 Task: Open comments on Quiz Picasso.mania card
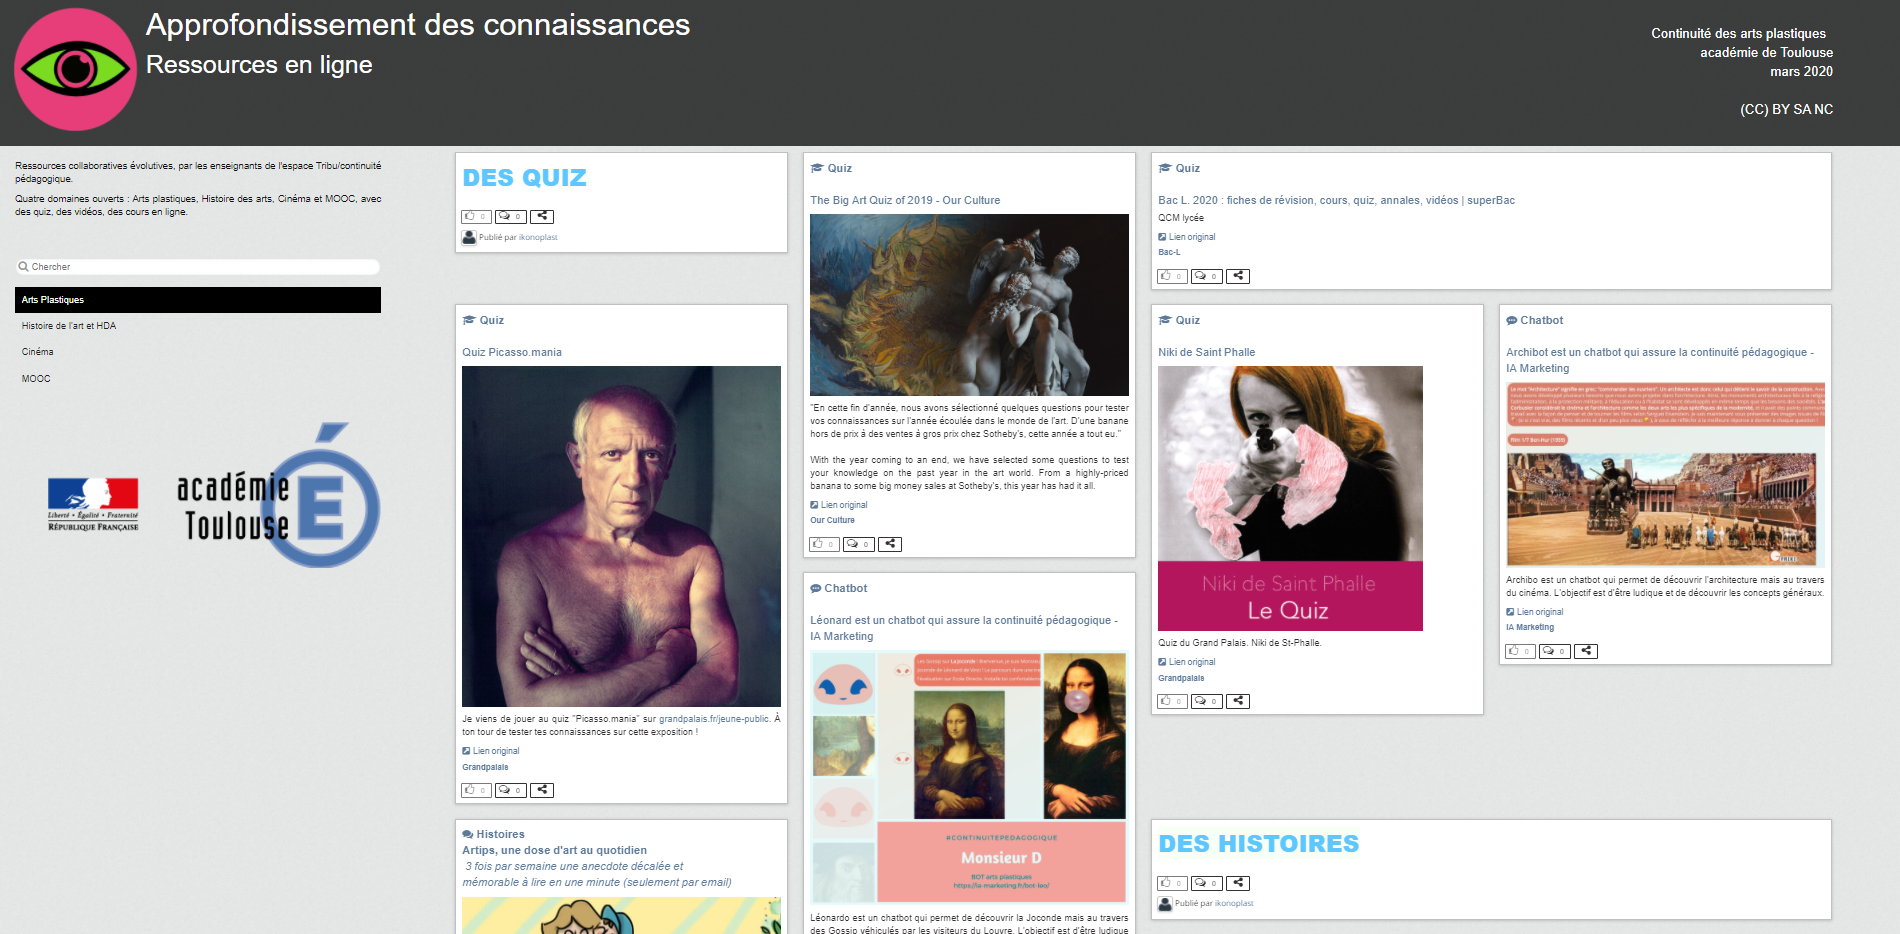tap(510, 790)
